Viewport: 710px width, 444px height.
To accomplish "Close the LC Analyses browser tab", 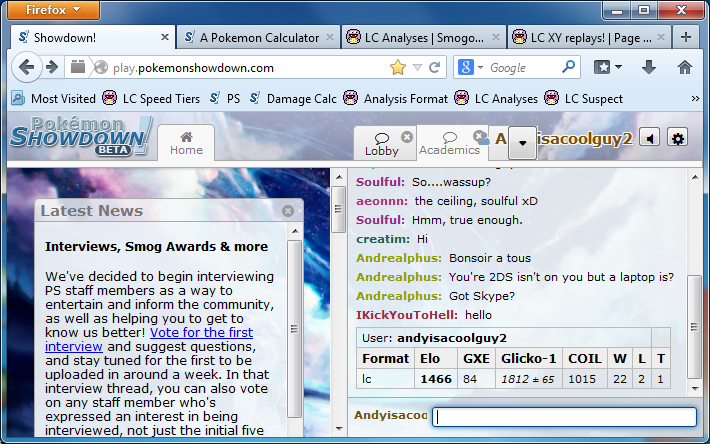I will click(496, 37).
